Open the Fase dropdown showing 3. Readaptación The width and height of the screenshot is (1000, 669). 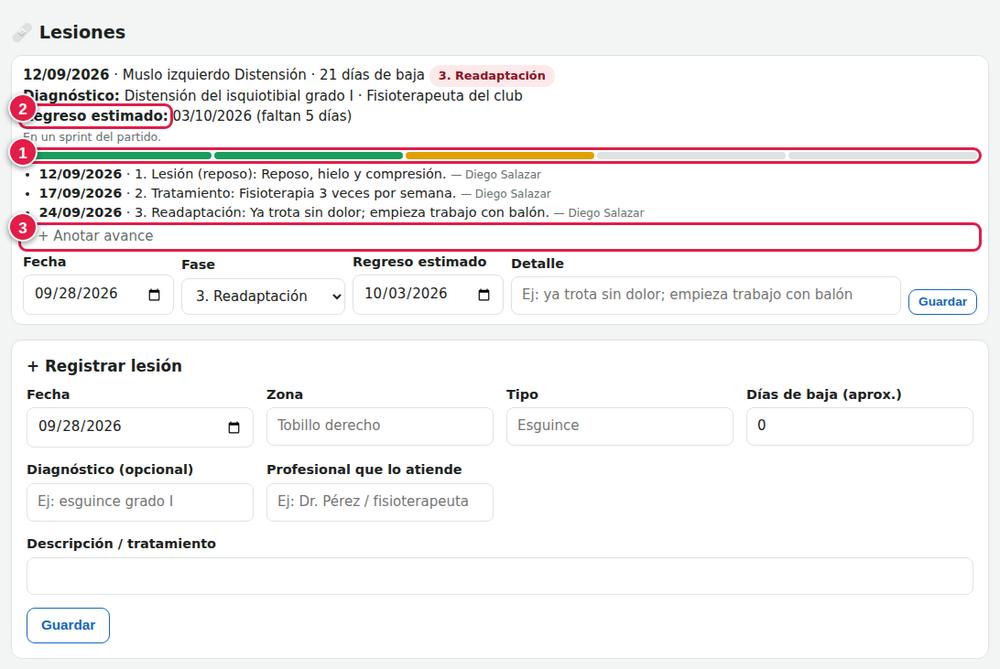tap(263, 296)
